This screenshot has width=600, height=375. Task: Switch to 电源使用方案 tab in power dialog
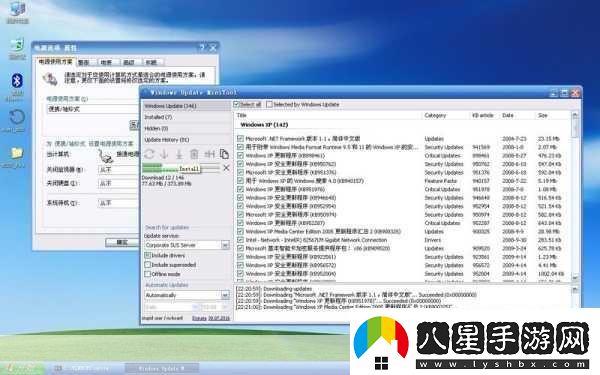[x=55, y=61]
